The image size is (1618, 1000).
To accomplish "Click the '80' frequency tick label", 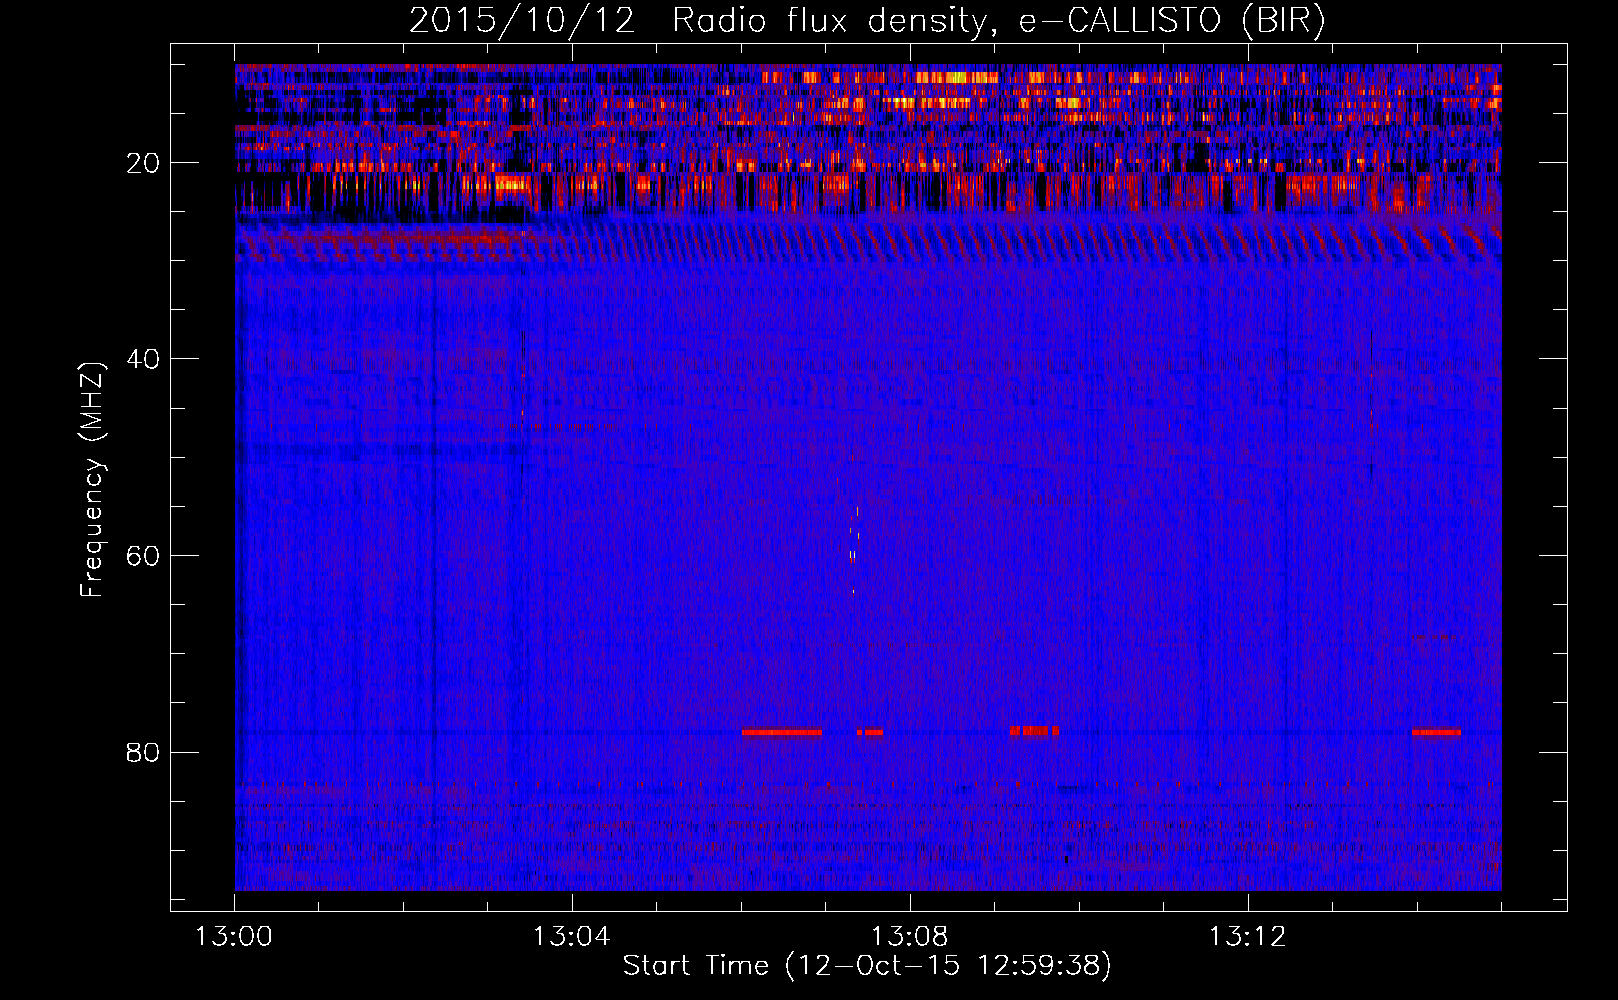I will [x=144, y=752].
